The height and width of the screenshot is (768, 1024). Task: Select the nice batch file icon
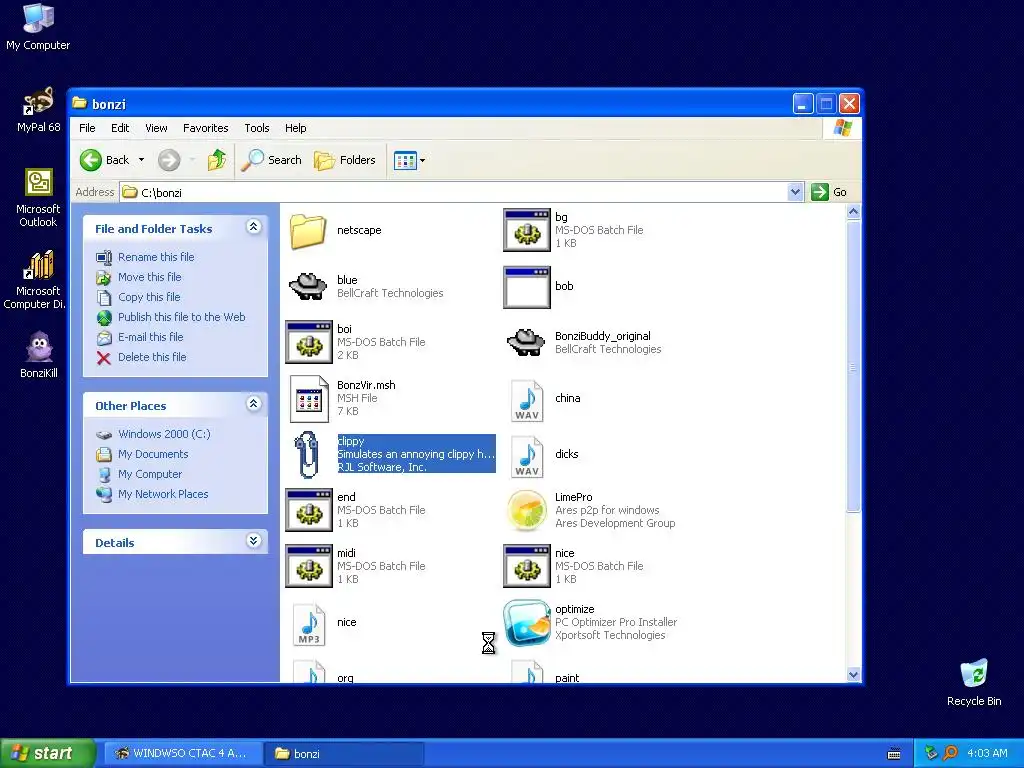(527, 566)
